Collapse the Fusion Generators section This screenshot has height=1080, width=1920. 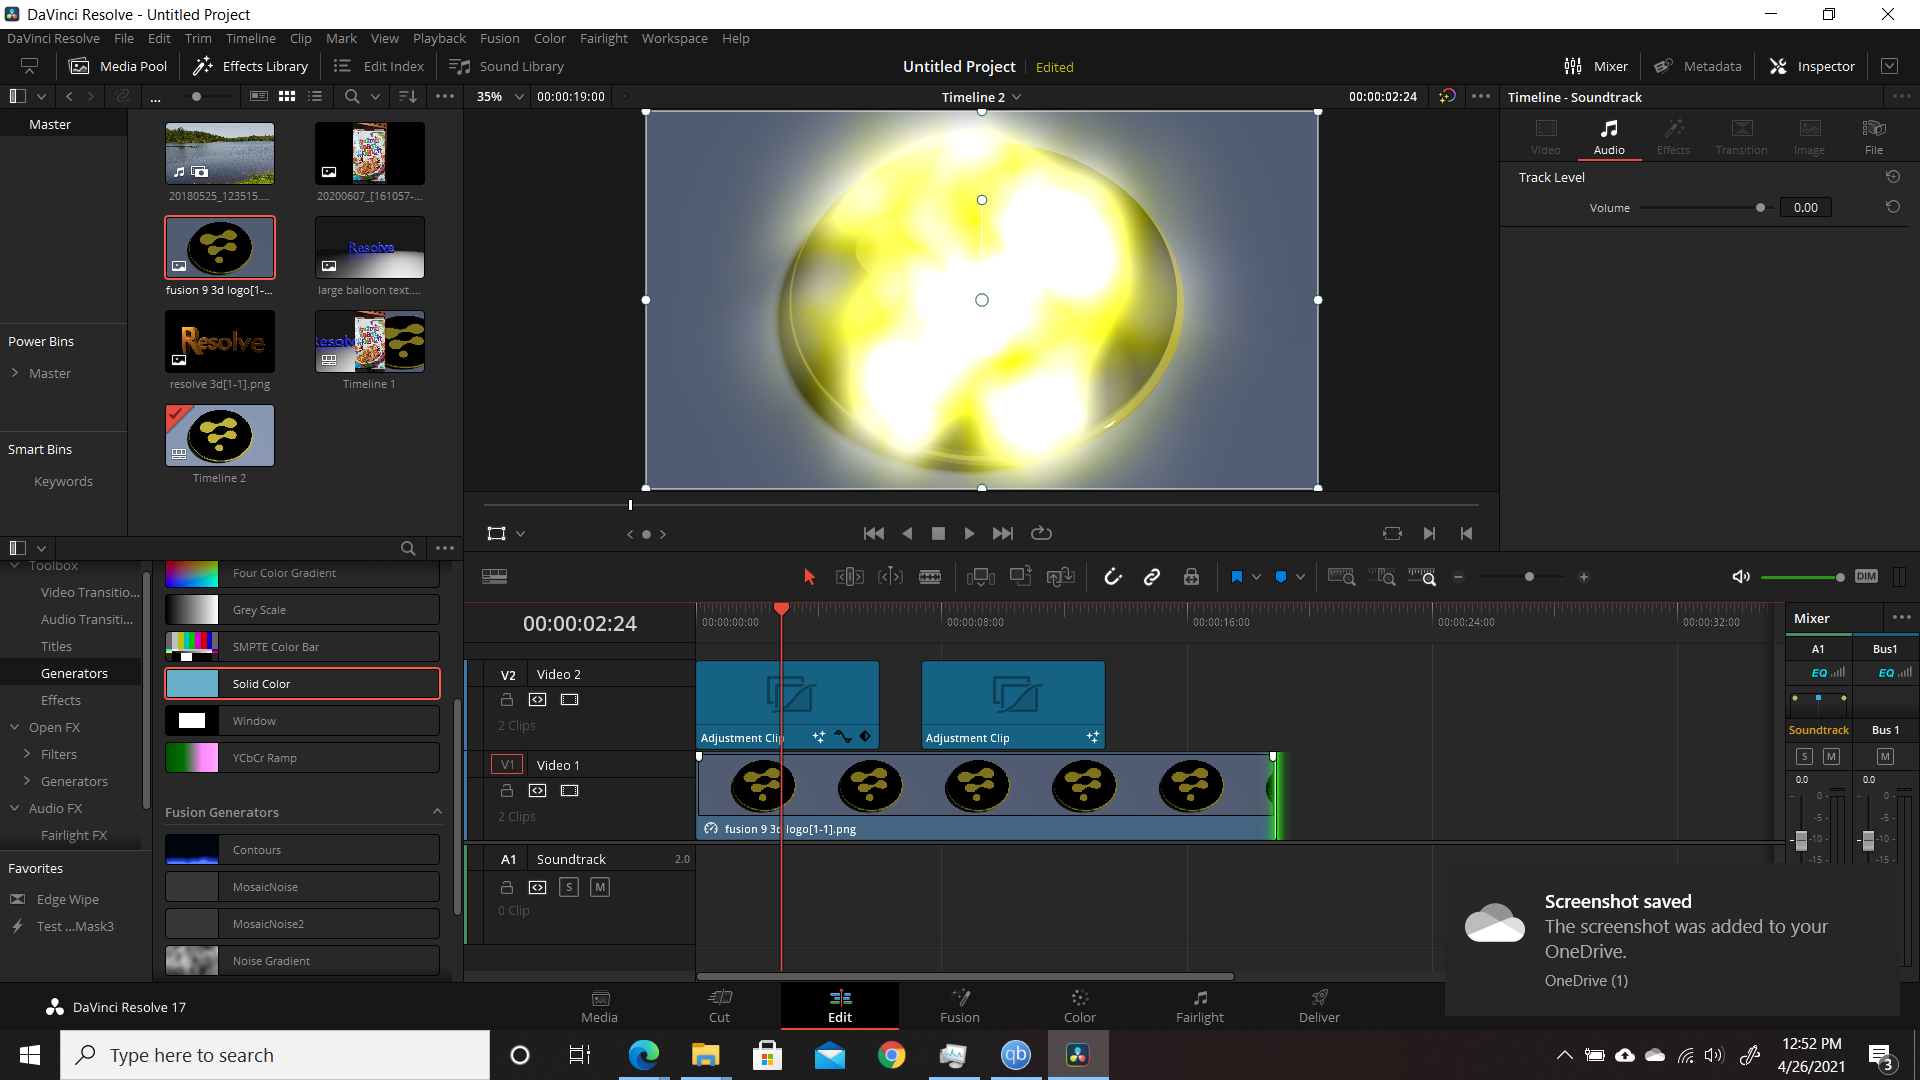click(437, 812)
